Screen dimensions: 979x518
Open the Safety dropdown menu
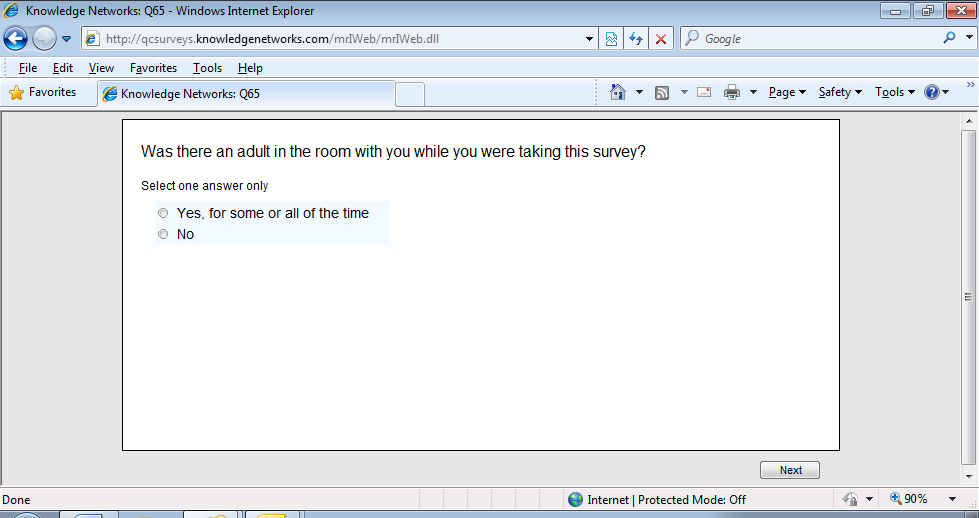point(840,92)
